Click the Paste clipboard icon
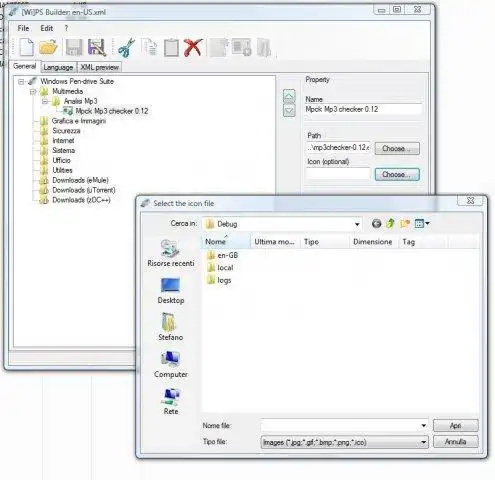The height and width of the screenshot is (480, 495). 171,47
